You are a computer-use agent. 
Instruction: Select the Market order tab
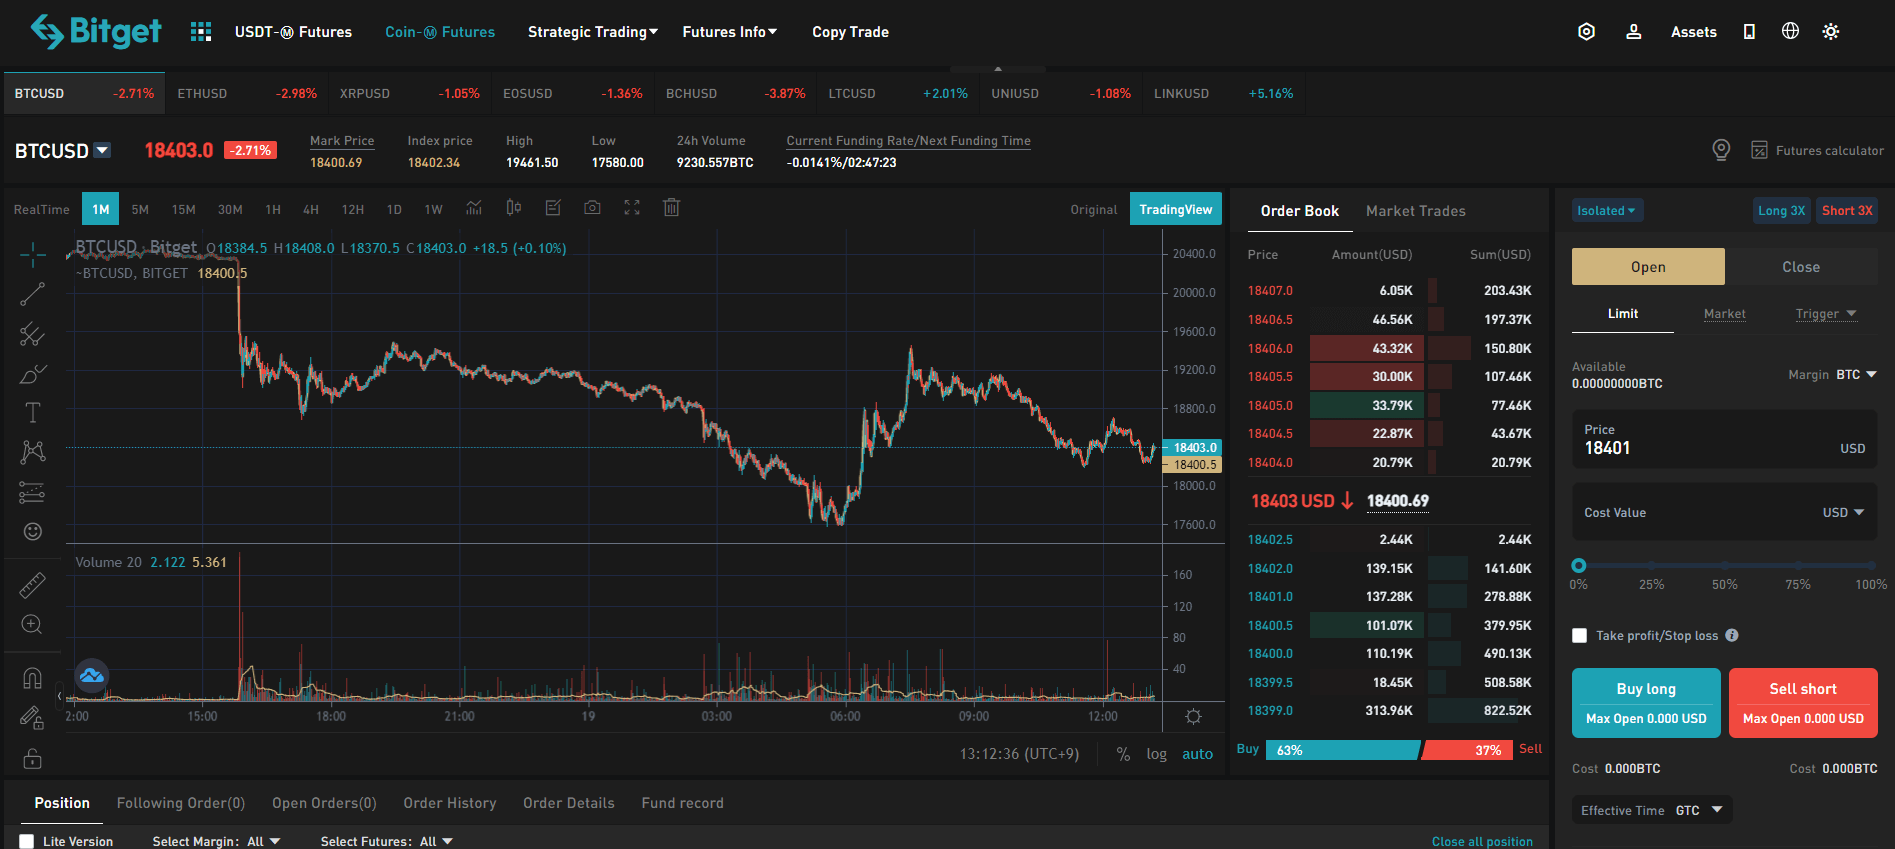1725,314
